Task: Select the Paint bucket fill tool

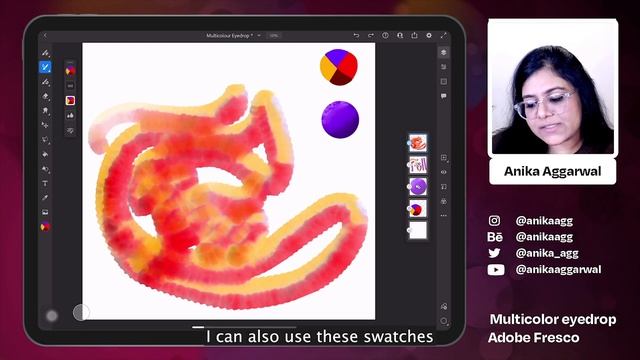Action: tap(45, 154)
